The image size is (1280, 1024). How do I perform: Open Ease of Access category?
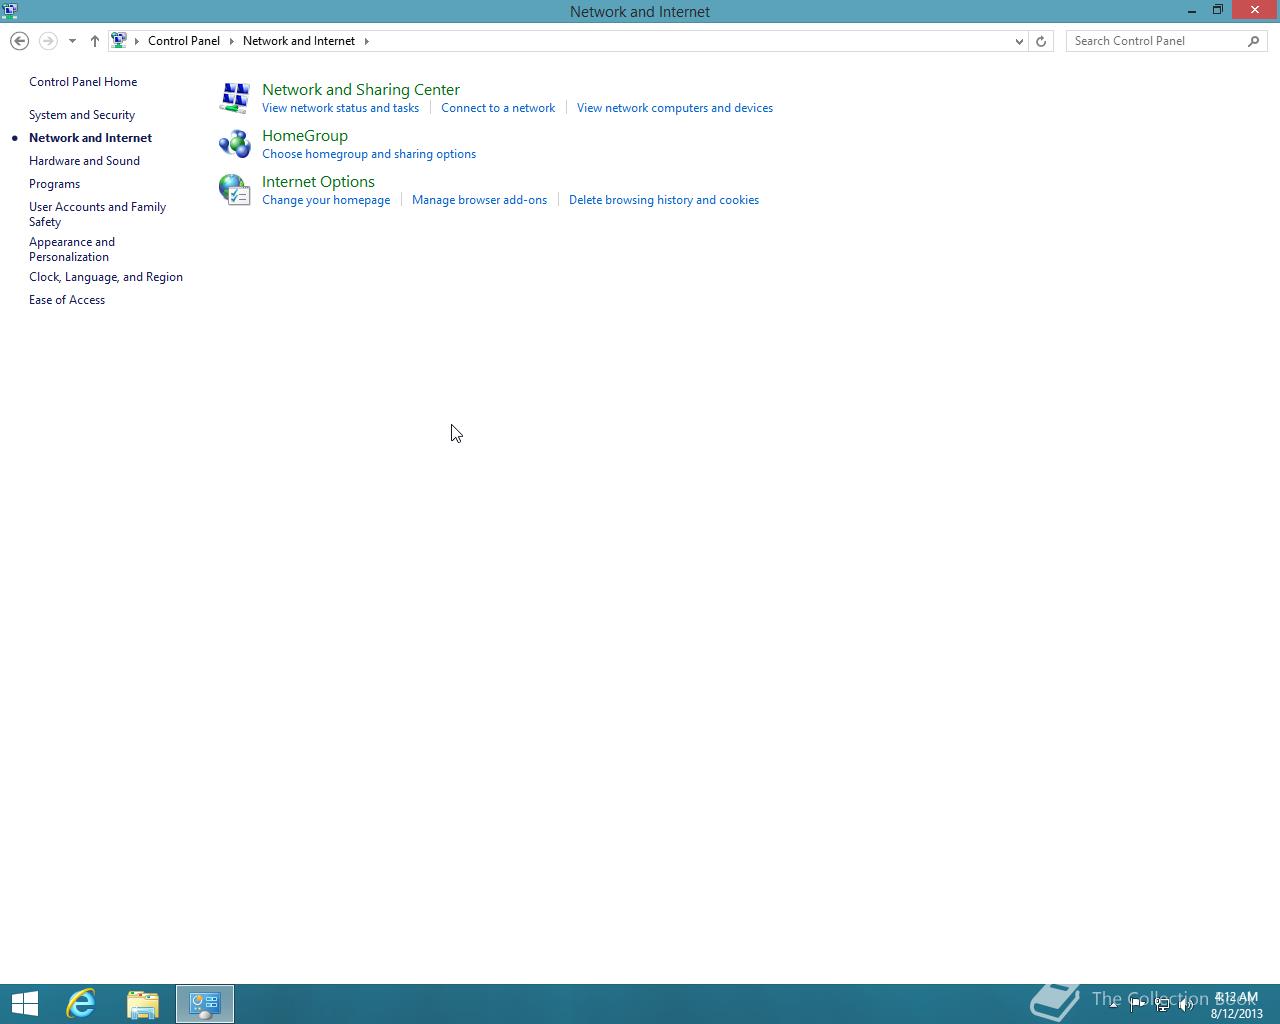67,300
